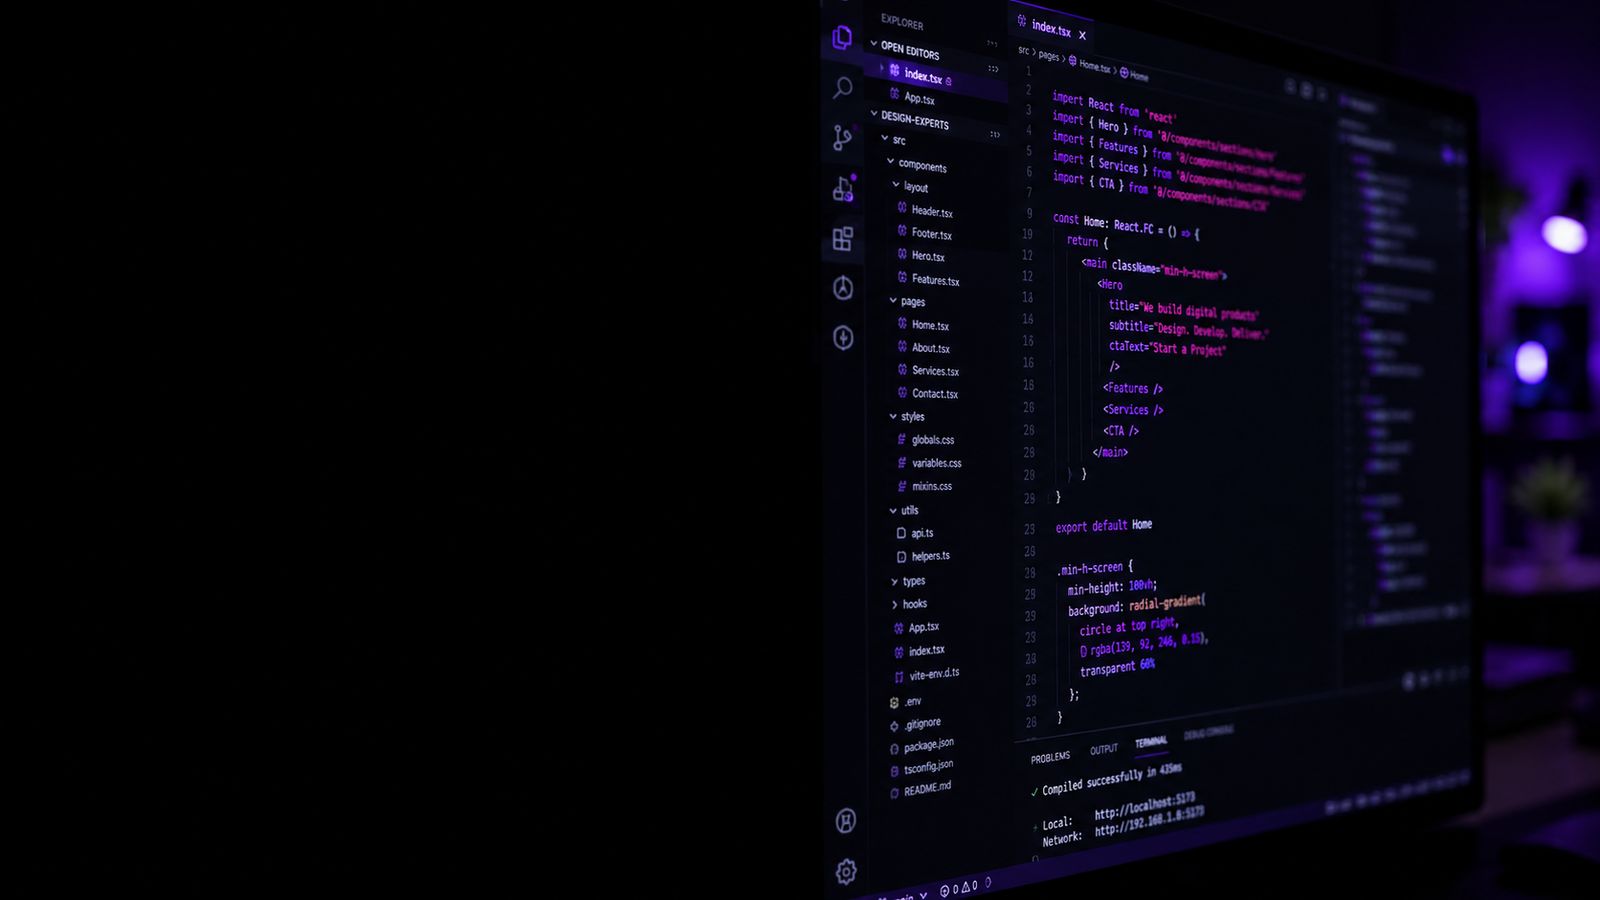Click the 'src' breadcrumb segment
Image resolution: width=1600 pixels, height=900 pixels.
(x=1023, y=51)
